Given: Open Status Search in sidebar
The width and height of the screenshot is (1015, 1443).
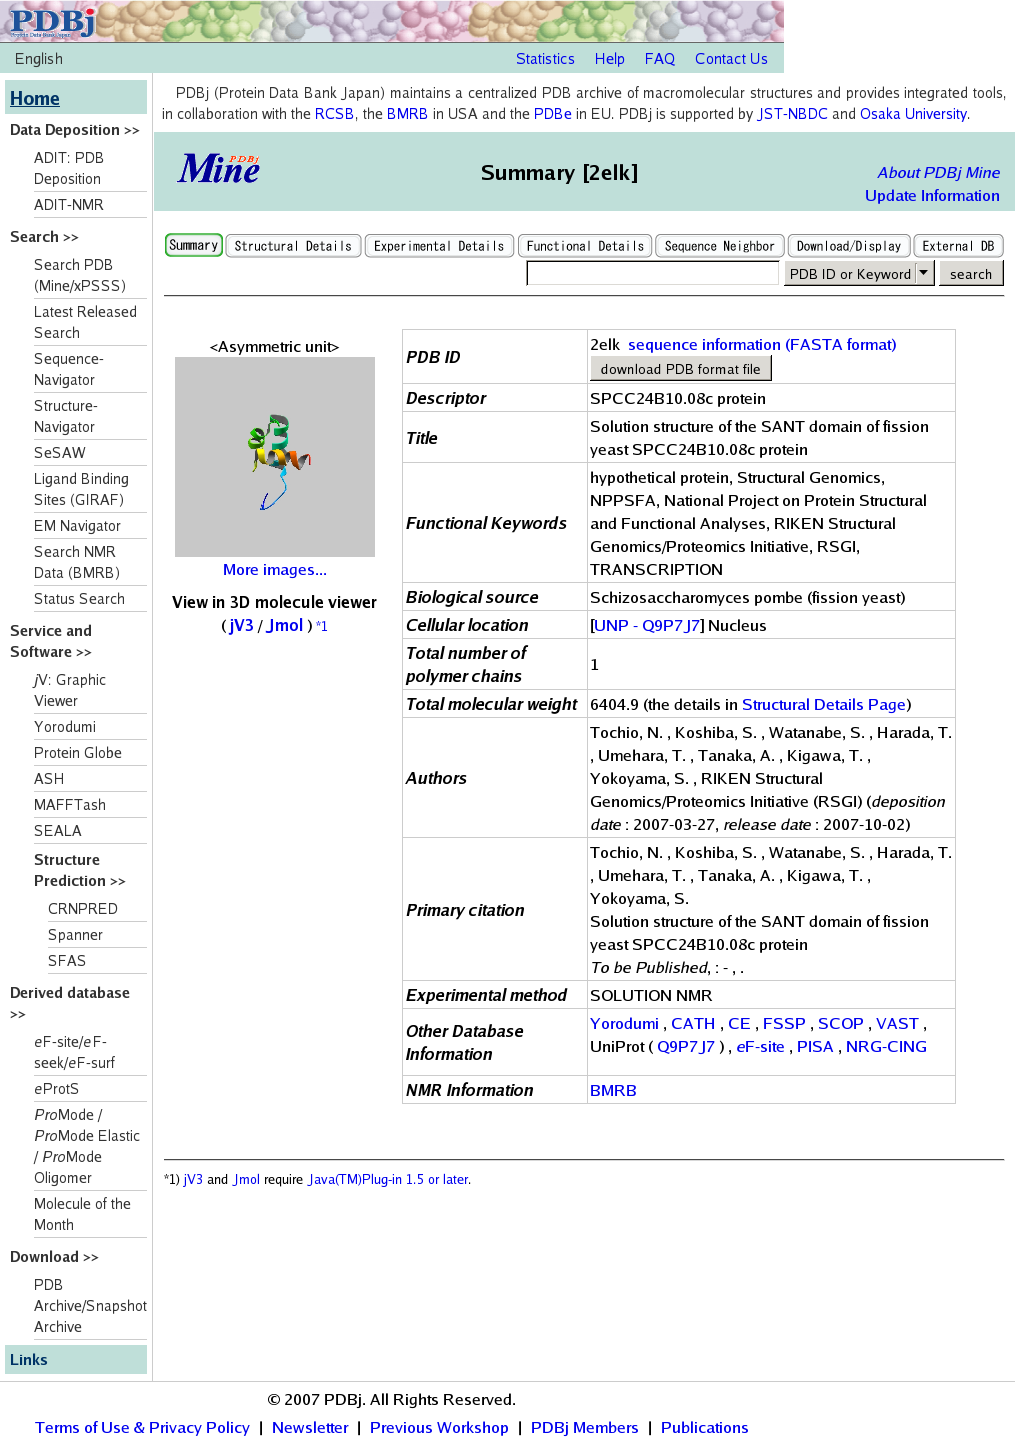Looking at the screenshot, I should [79, 599].
